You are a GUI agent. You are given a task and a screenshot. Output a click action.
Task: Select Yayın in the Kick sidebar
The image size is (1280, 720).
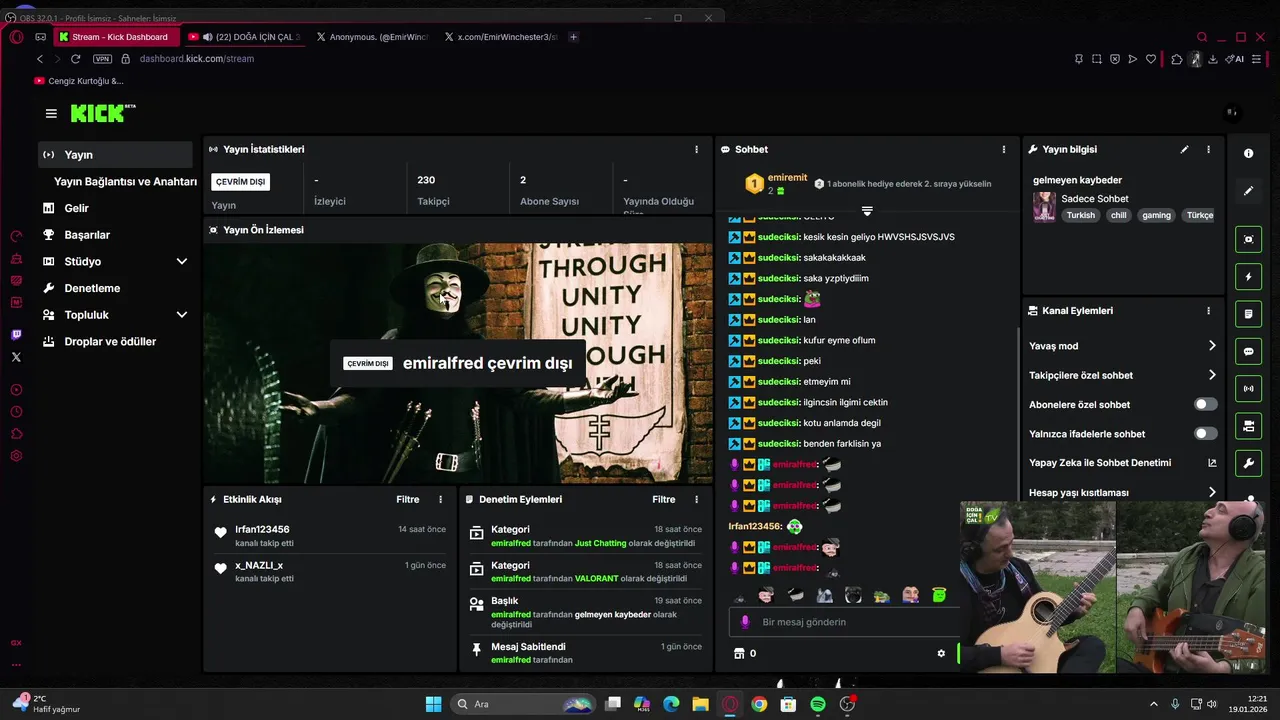click(x=116, y=155)
